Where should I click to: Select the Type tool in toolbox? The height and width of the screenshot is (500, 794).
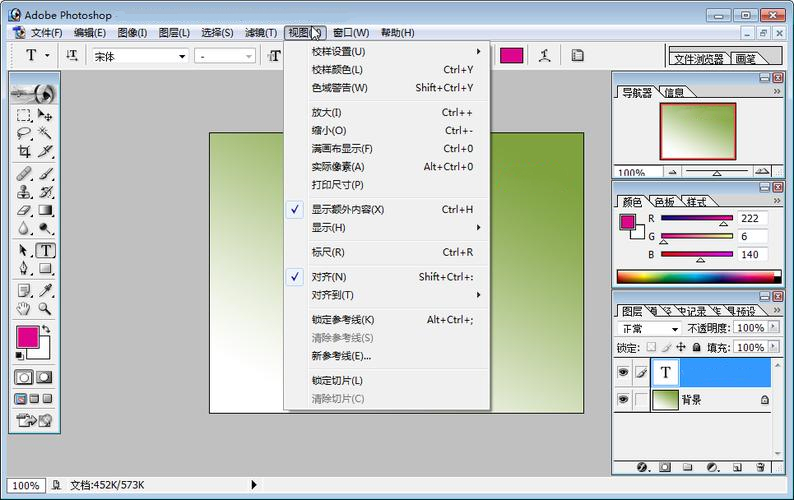tap(46, 250)
